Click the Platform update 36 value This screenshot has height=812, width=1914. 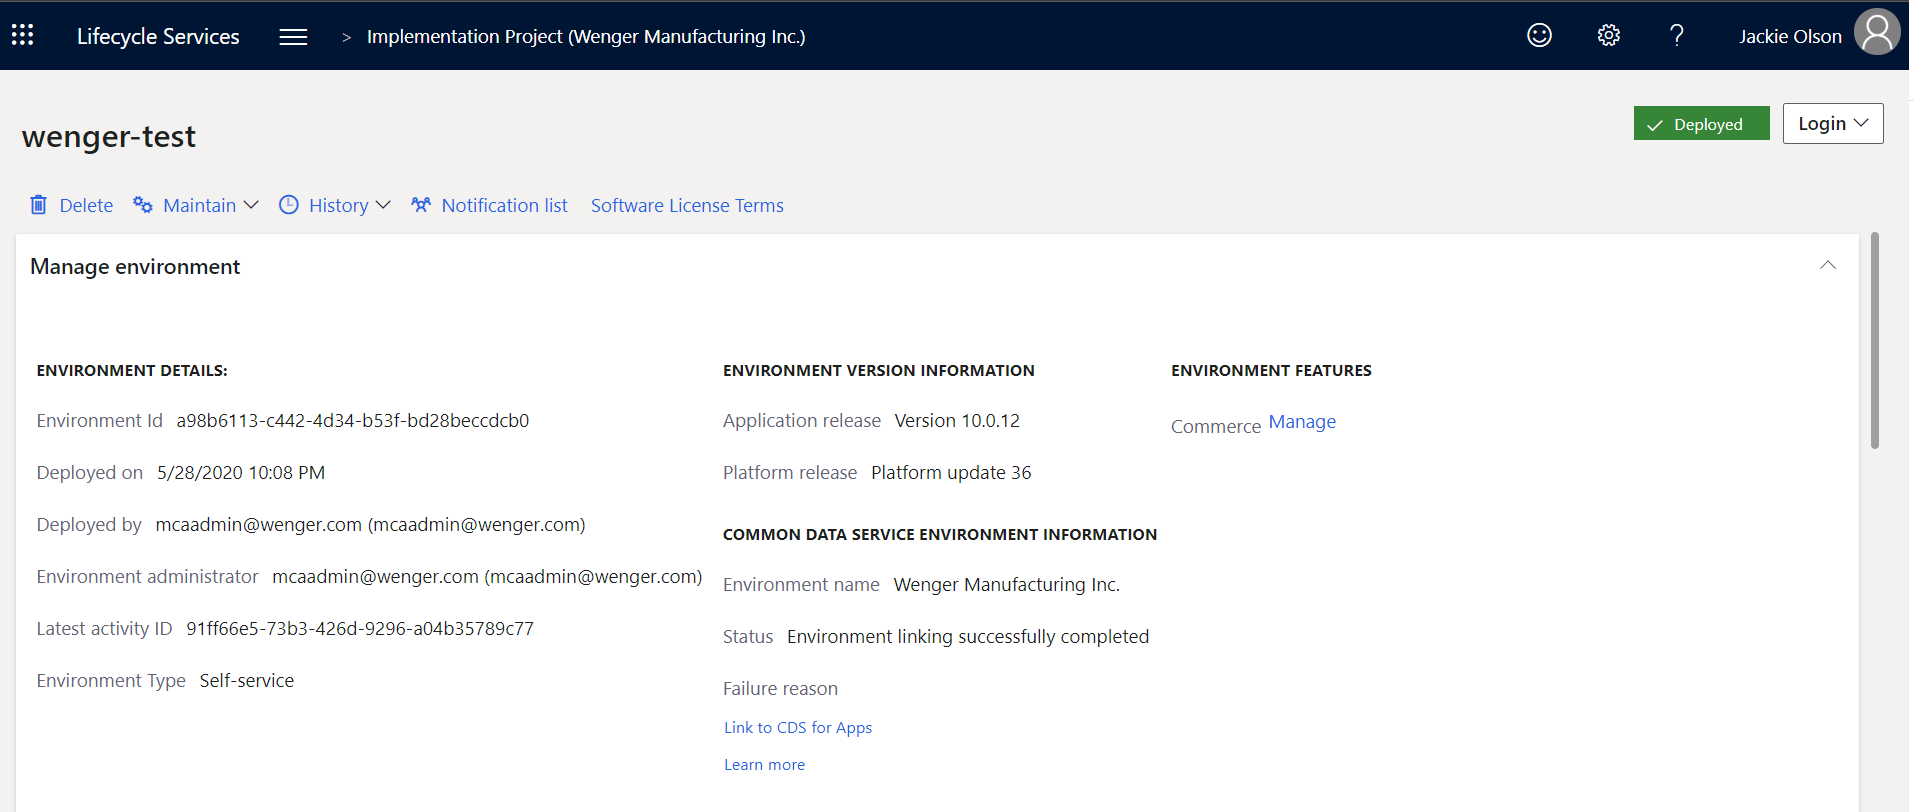(951, 473)
